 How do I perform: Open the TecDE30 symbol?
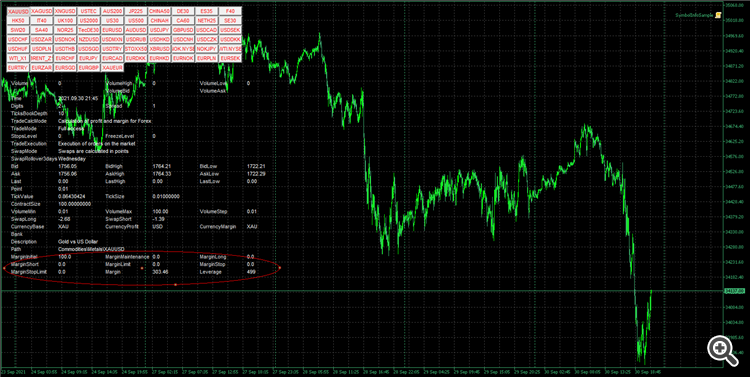coord(88,30)
